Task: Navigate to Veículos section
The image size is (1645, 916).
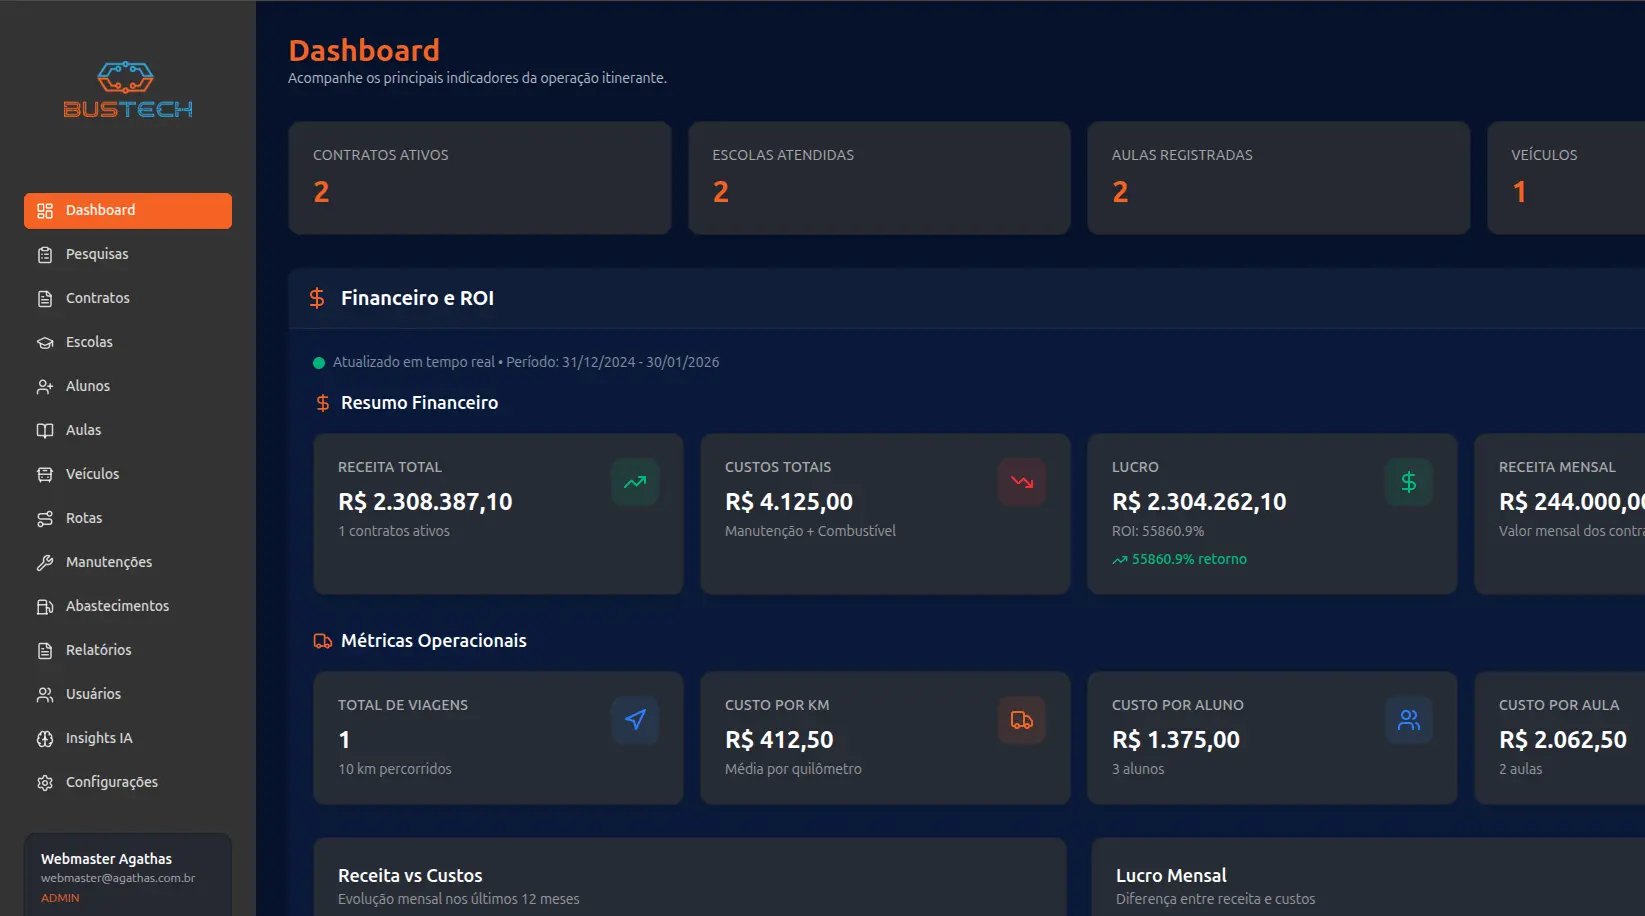Action: pyautogui.click(x=92, y=474)
